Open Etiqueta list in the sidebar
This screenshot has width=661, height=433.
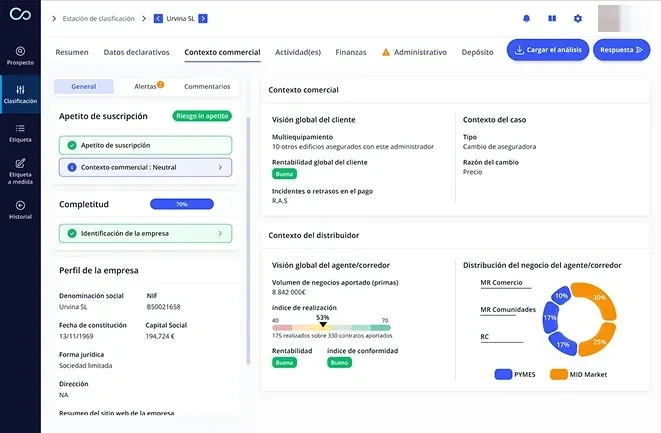pos(20,133)
